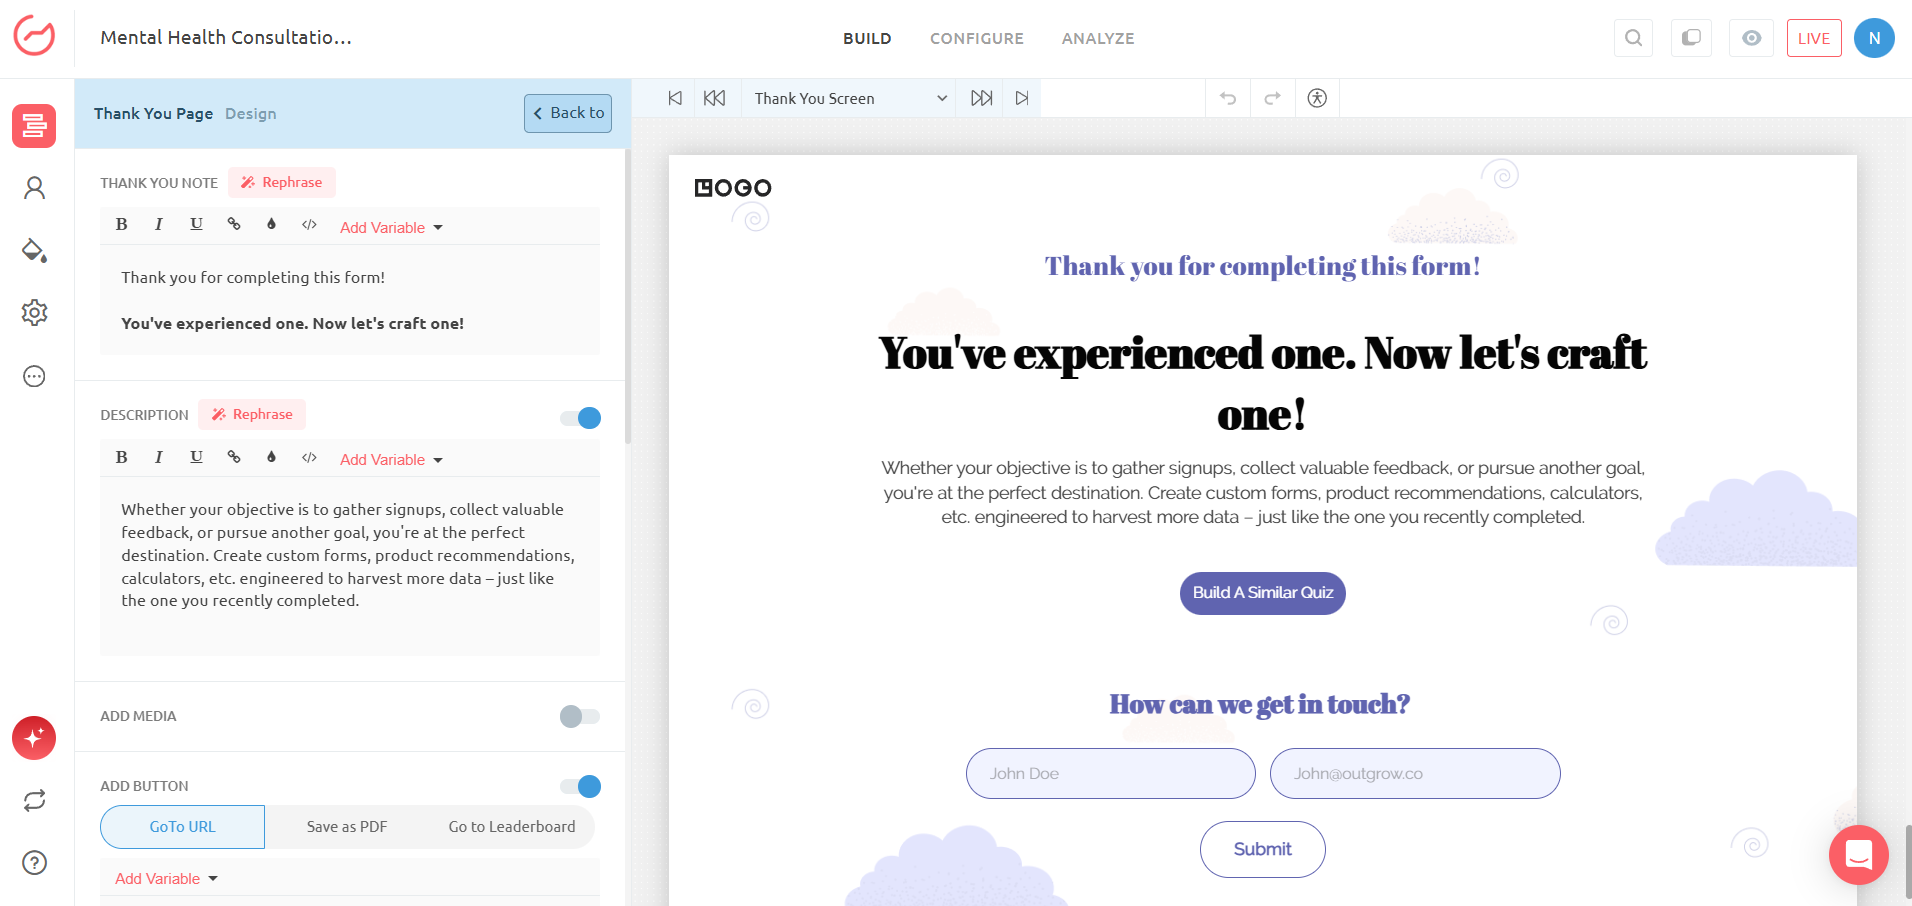Open the Thank You Screen dropdown

click(849, 98)
